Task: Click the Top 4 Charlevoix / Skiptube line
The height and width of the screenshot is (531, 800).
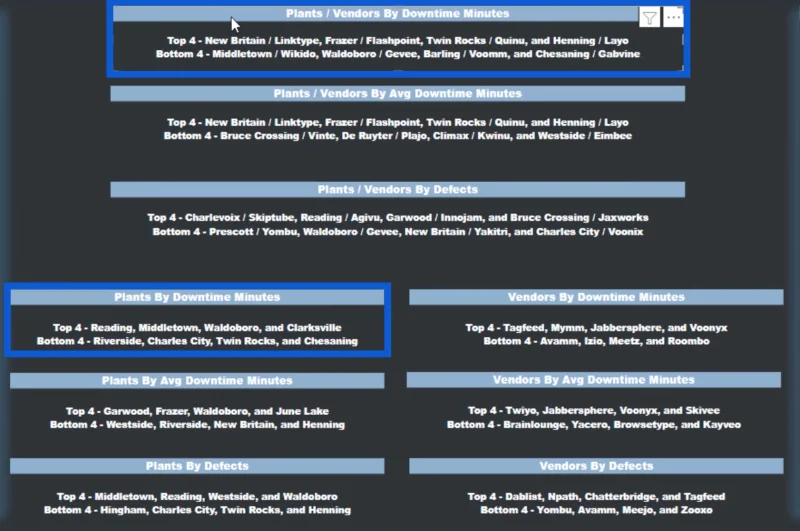Action: pyautogui.click(x=397, y=218)
